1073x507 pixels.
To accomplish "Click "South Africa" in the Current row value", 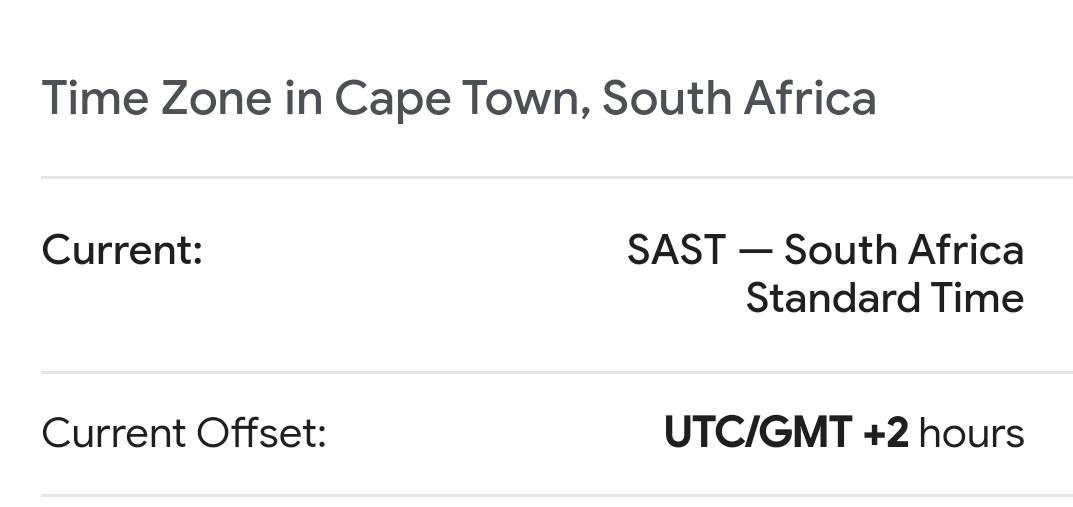I will tap(903, 250).
